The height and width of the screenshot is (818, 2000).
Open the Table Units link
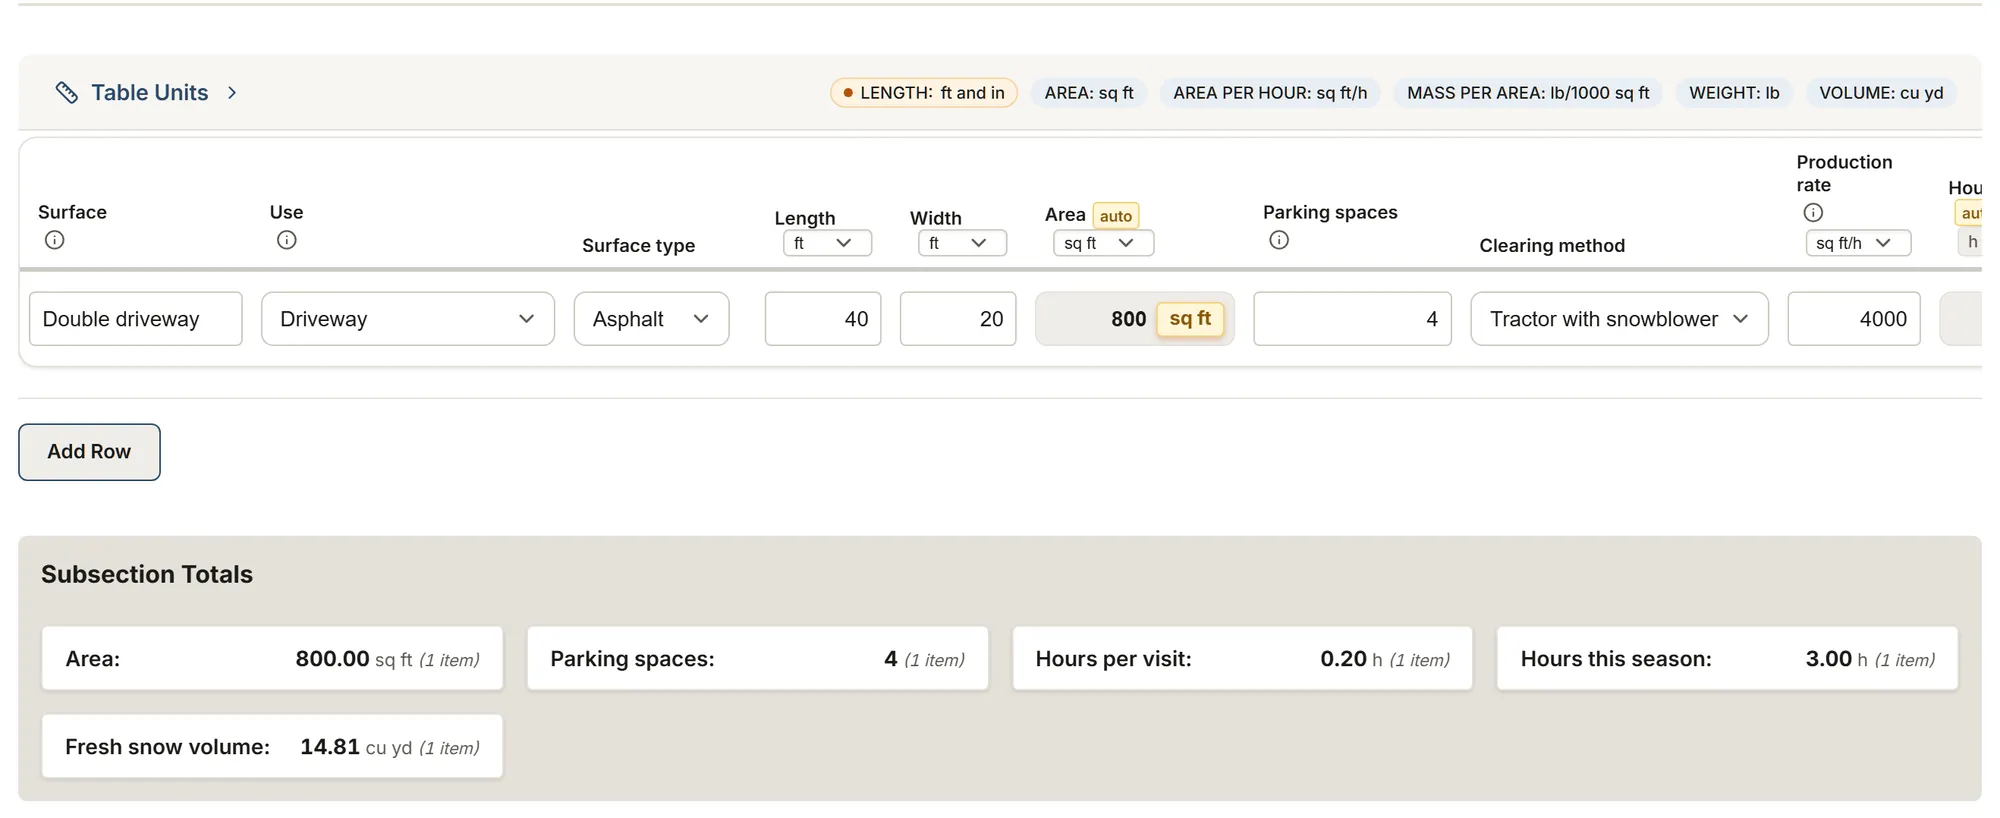point(150,93)
